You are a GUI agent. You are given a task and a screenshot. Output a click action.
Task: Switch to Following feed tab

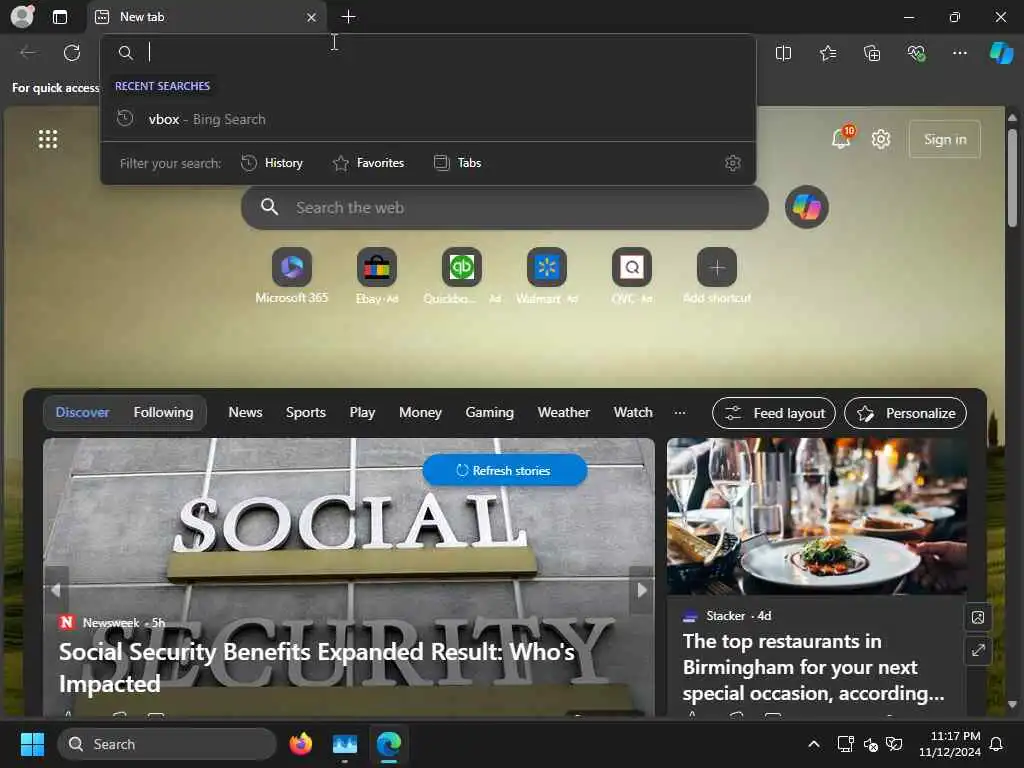(x=163, y=413)
